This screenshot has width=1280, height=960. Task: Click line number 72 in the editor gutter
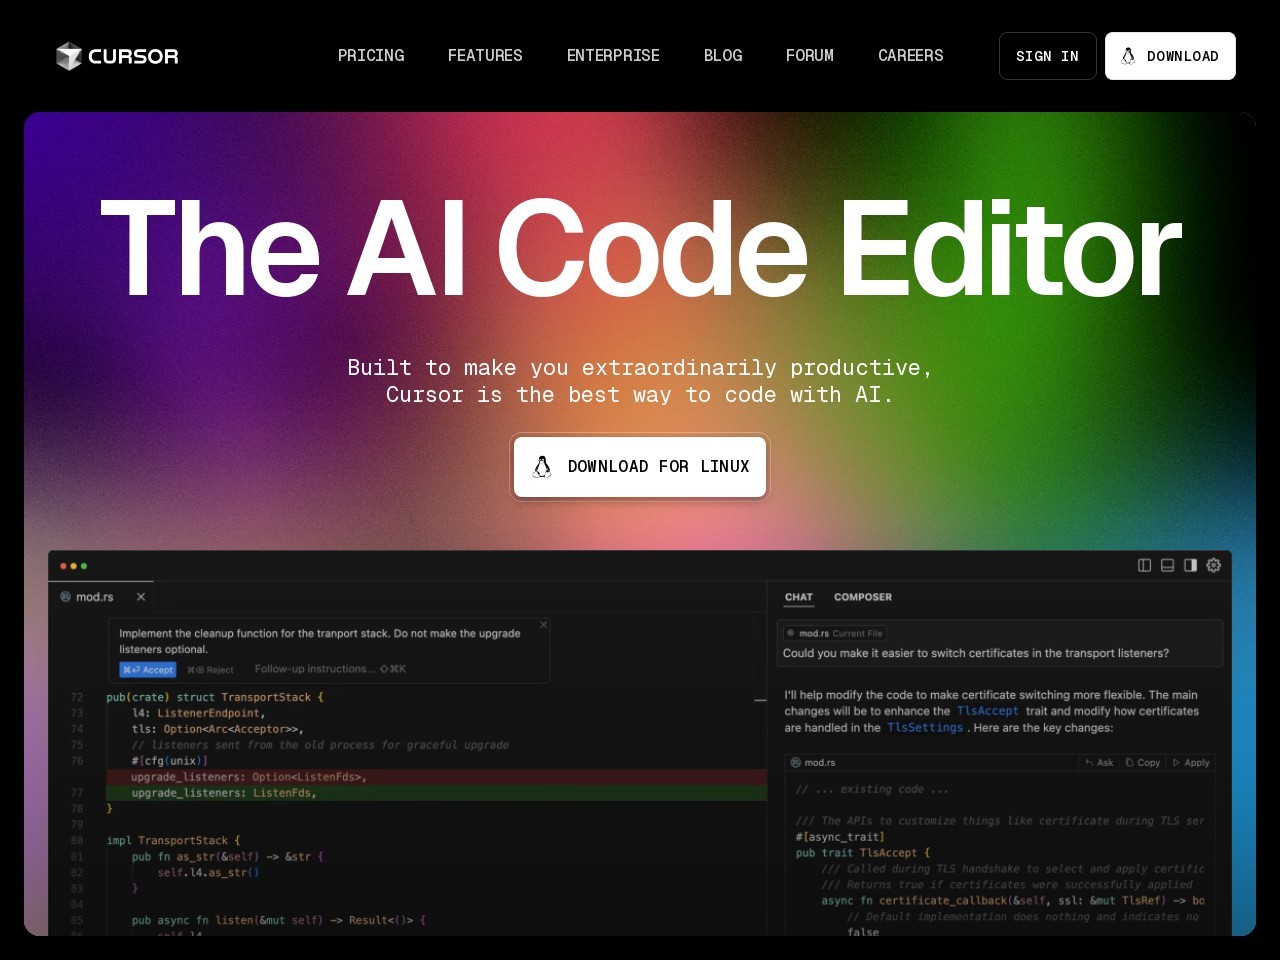pos(77,697)
